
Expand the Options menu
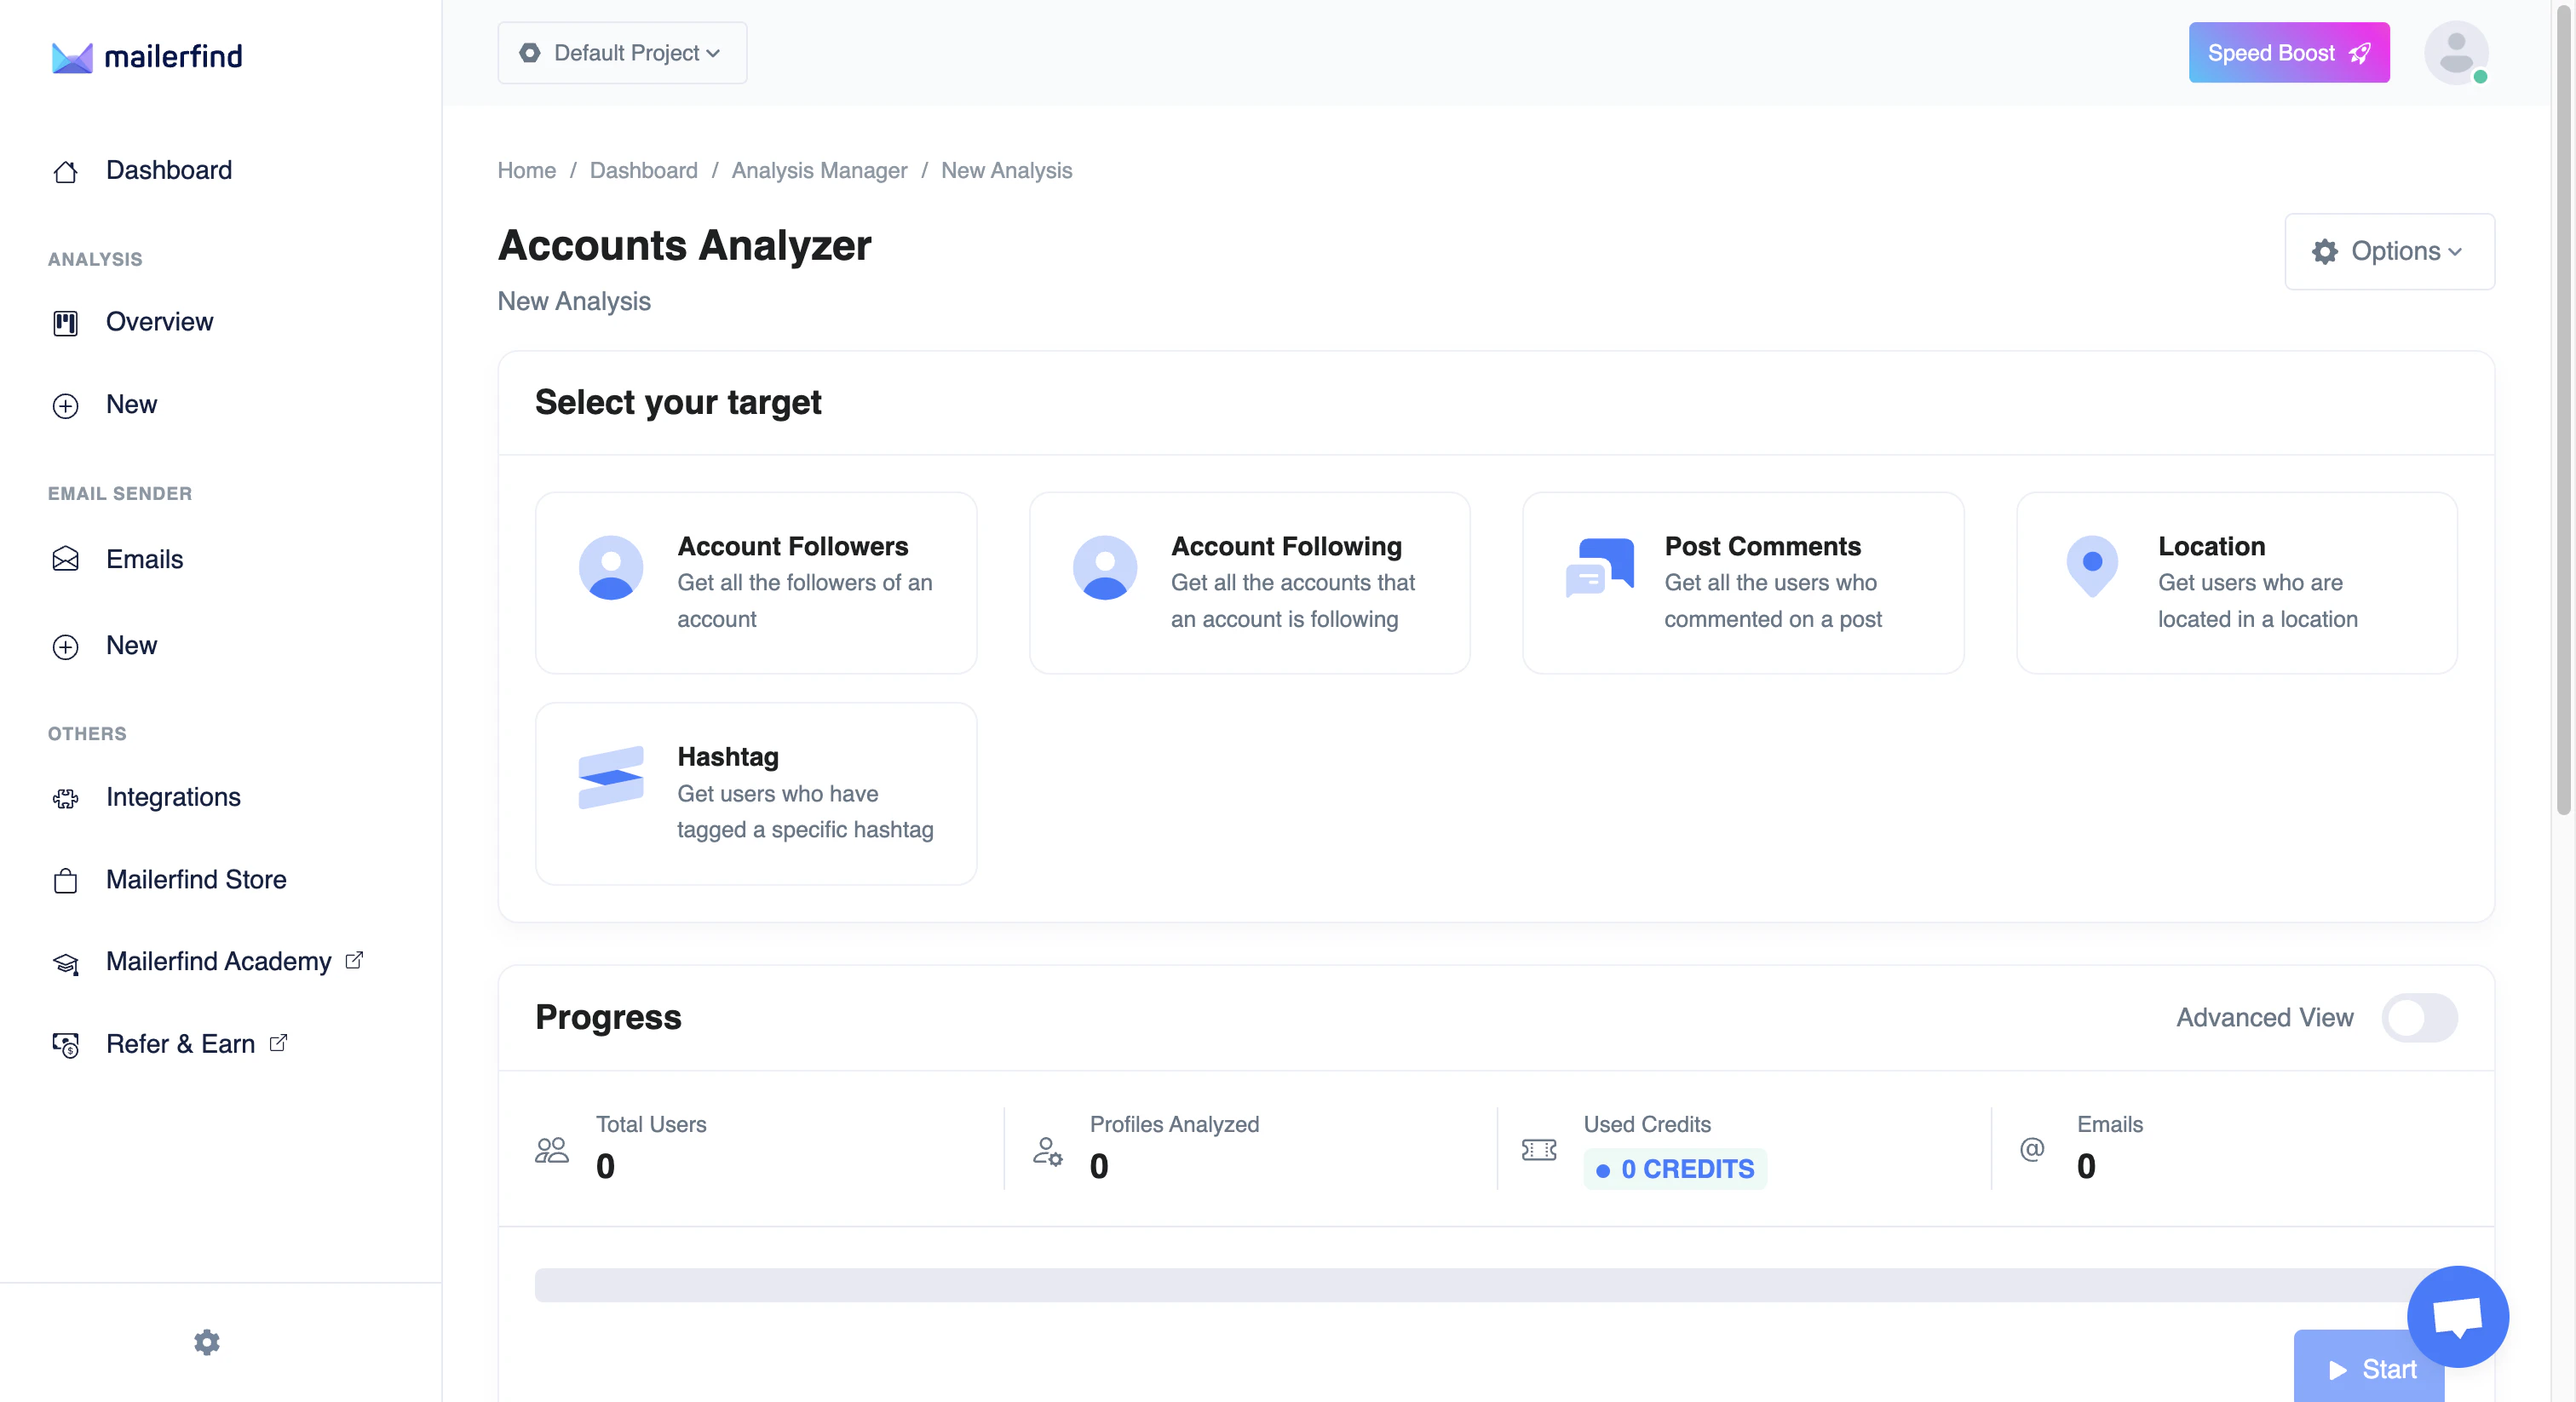2388,251
